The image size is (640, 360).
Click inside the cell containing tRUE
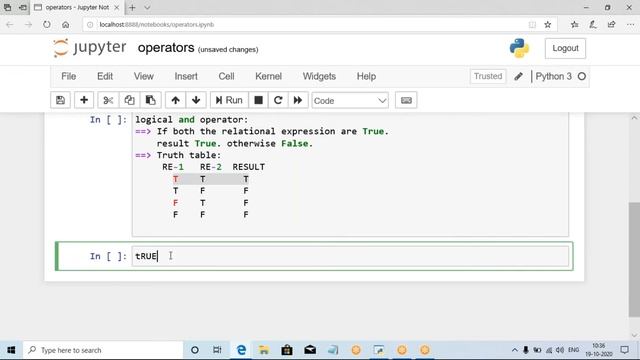click(x=350, y=256)
